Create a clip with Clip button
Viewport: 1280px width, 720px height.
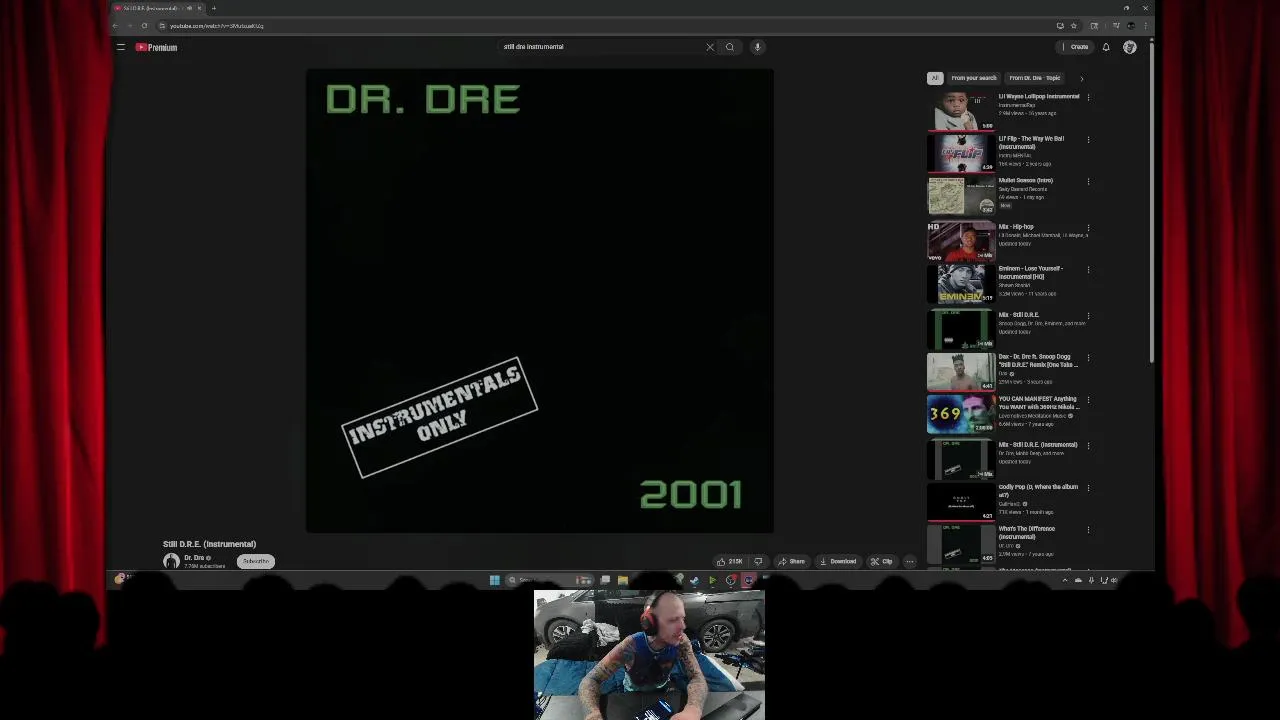tap(881, 561)
